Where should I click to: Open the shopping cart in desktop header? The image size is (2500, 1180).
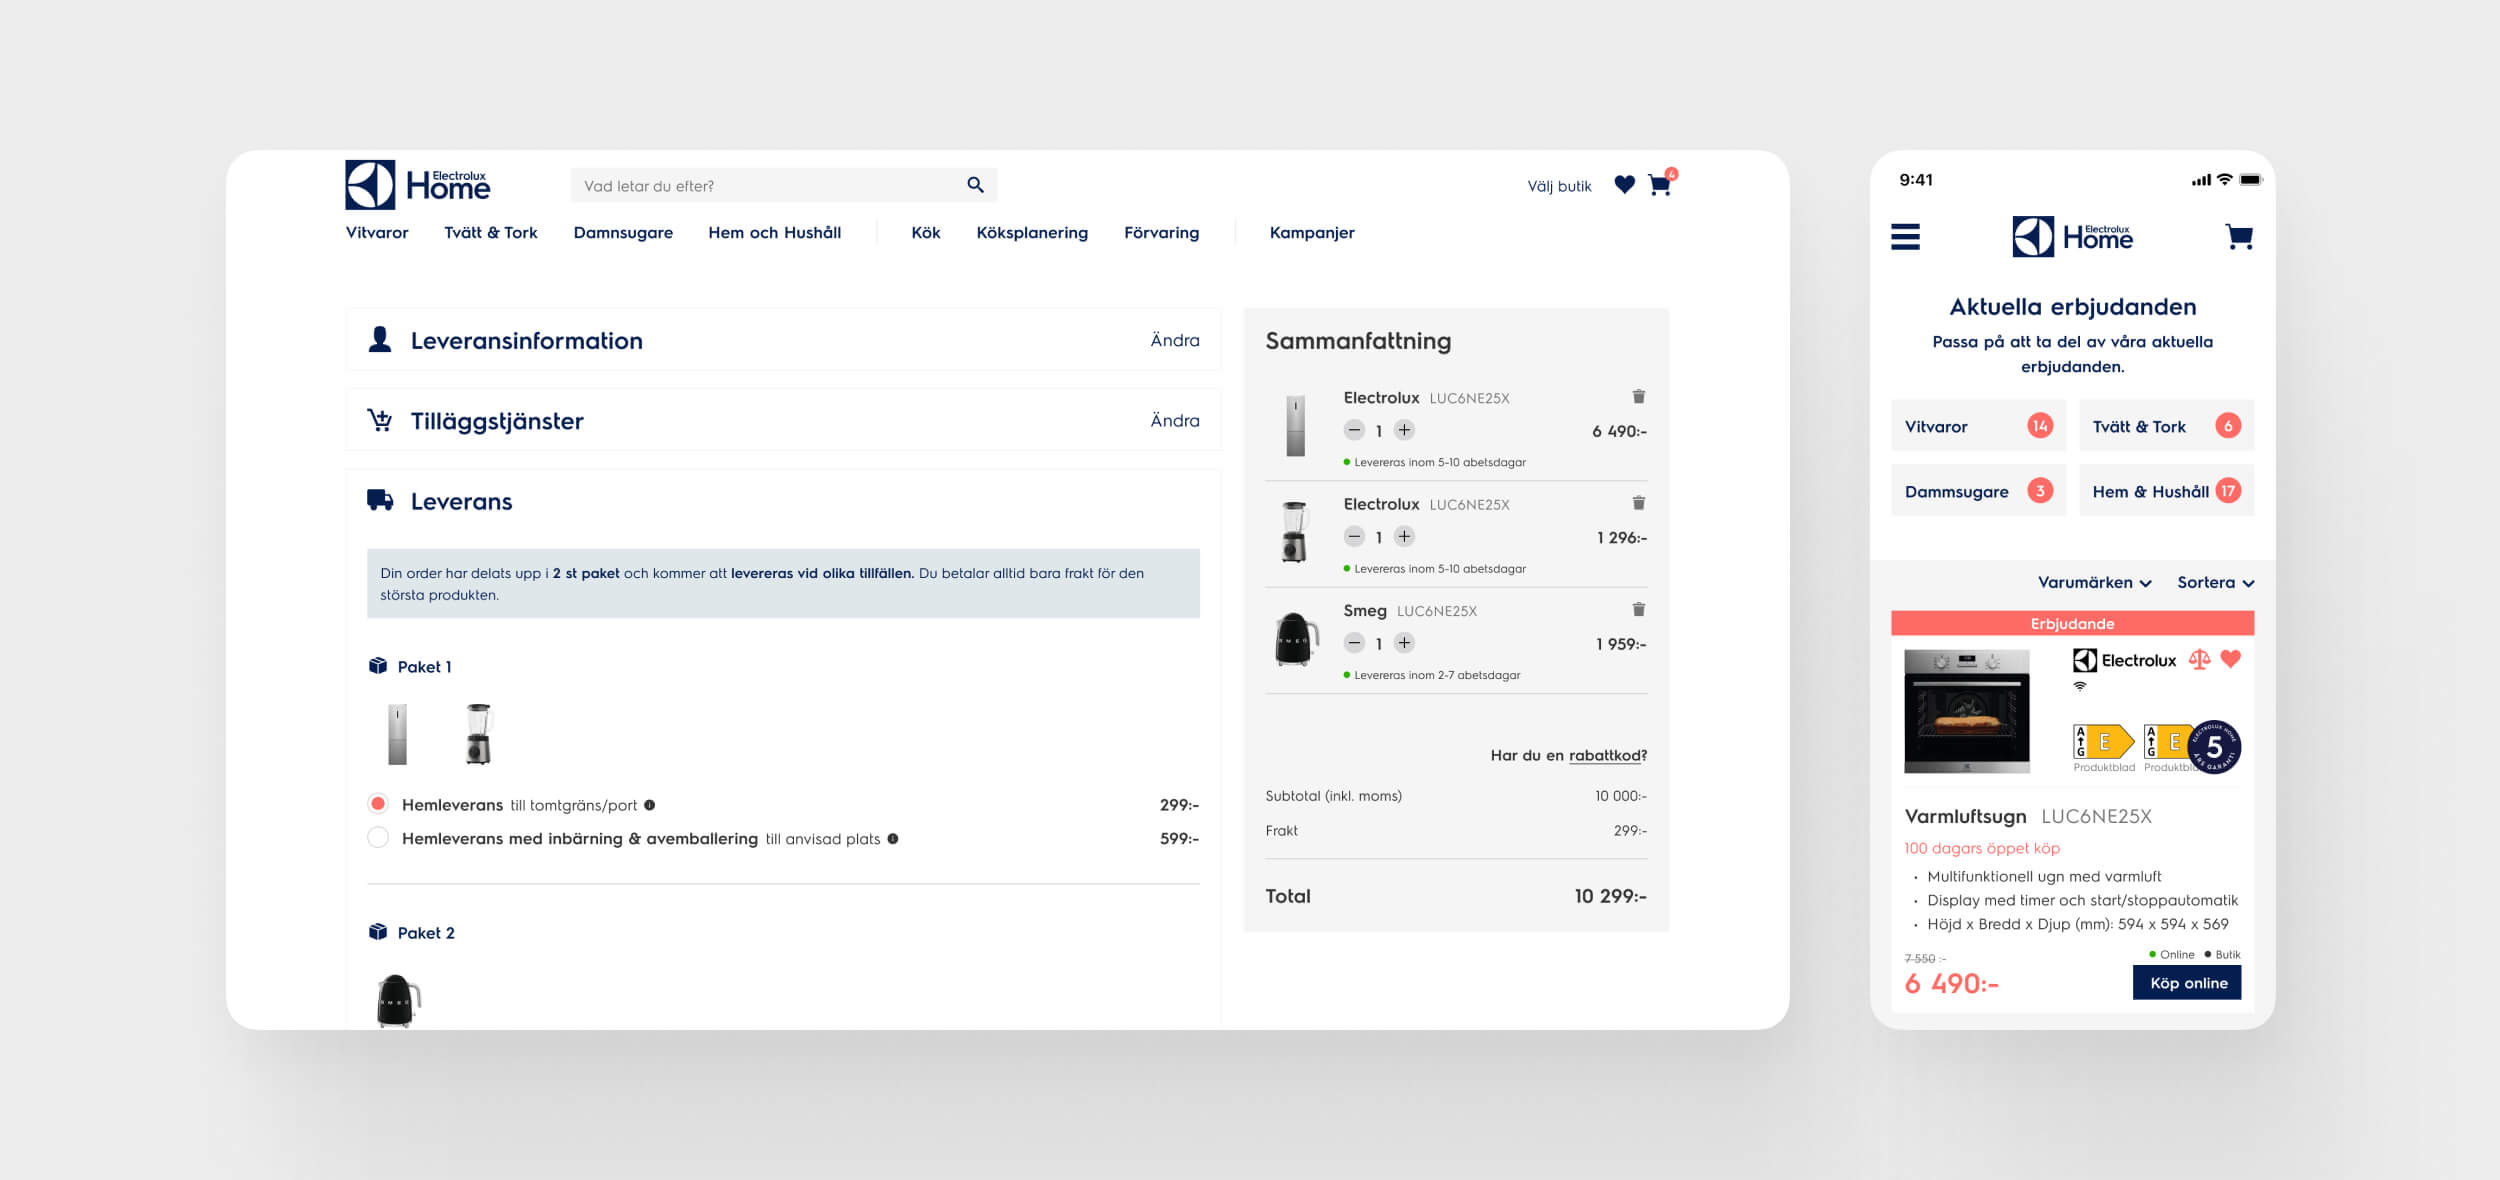tap(1660, 185)
